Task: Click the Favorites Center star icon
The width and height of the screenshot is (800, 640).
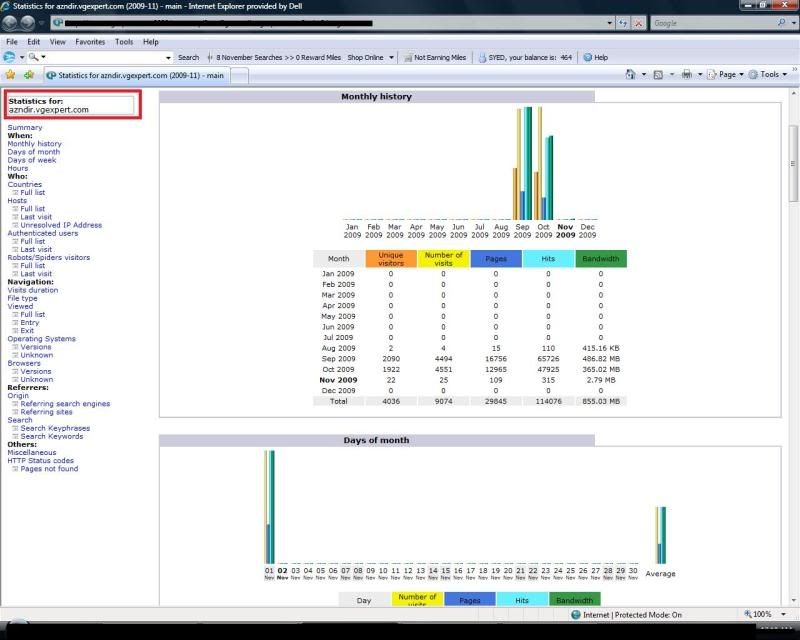Action: [10, 75]
